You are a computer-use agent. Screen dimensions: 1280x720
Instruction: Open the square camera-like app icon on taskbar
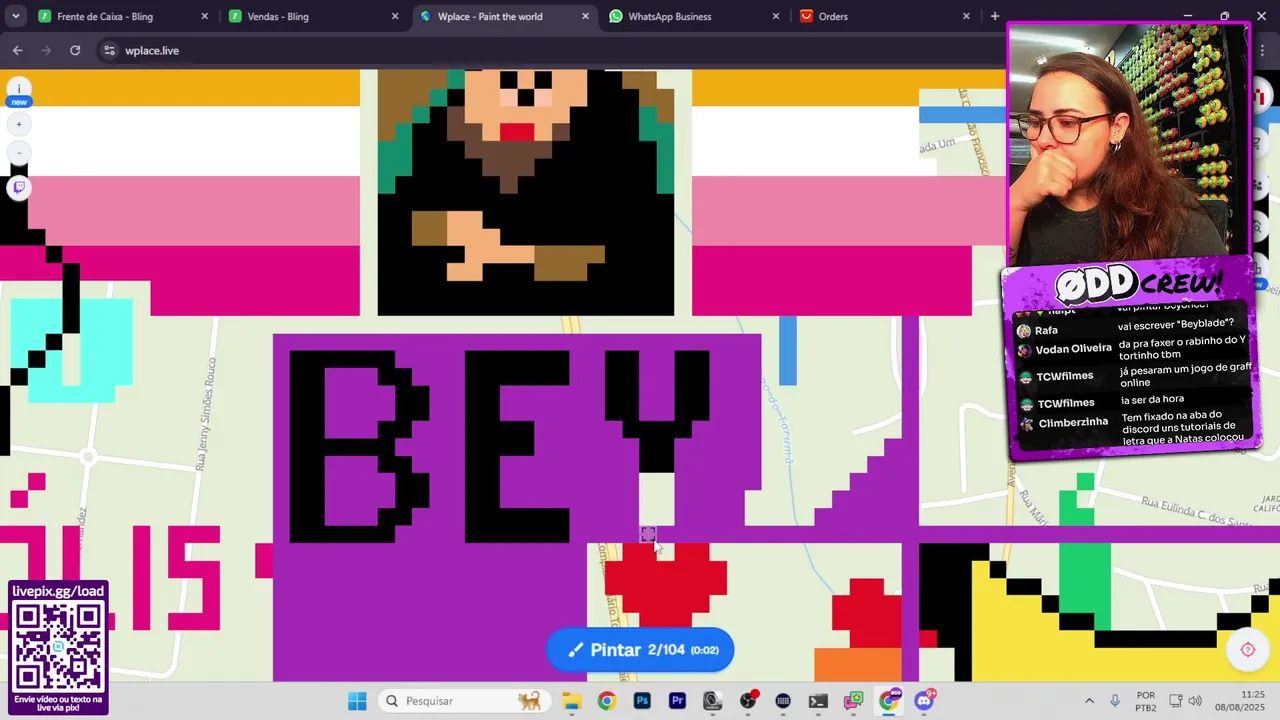pos(712,701)
